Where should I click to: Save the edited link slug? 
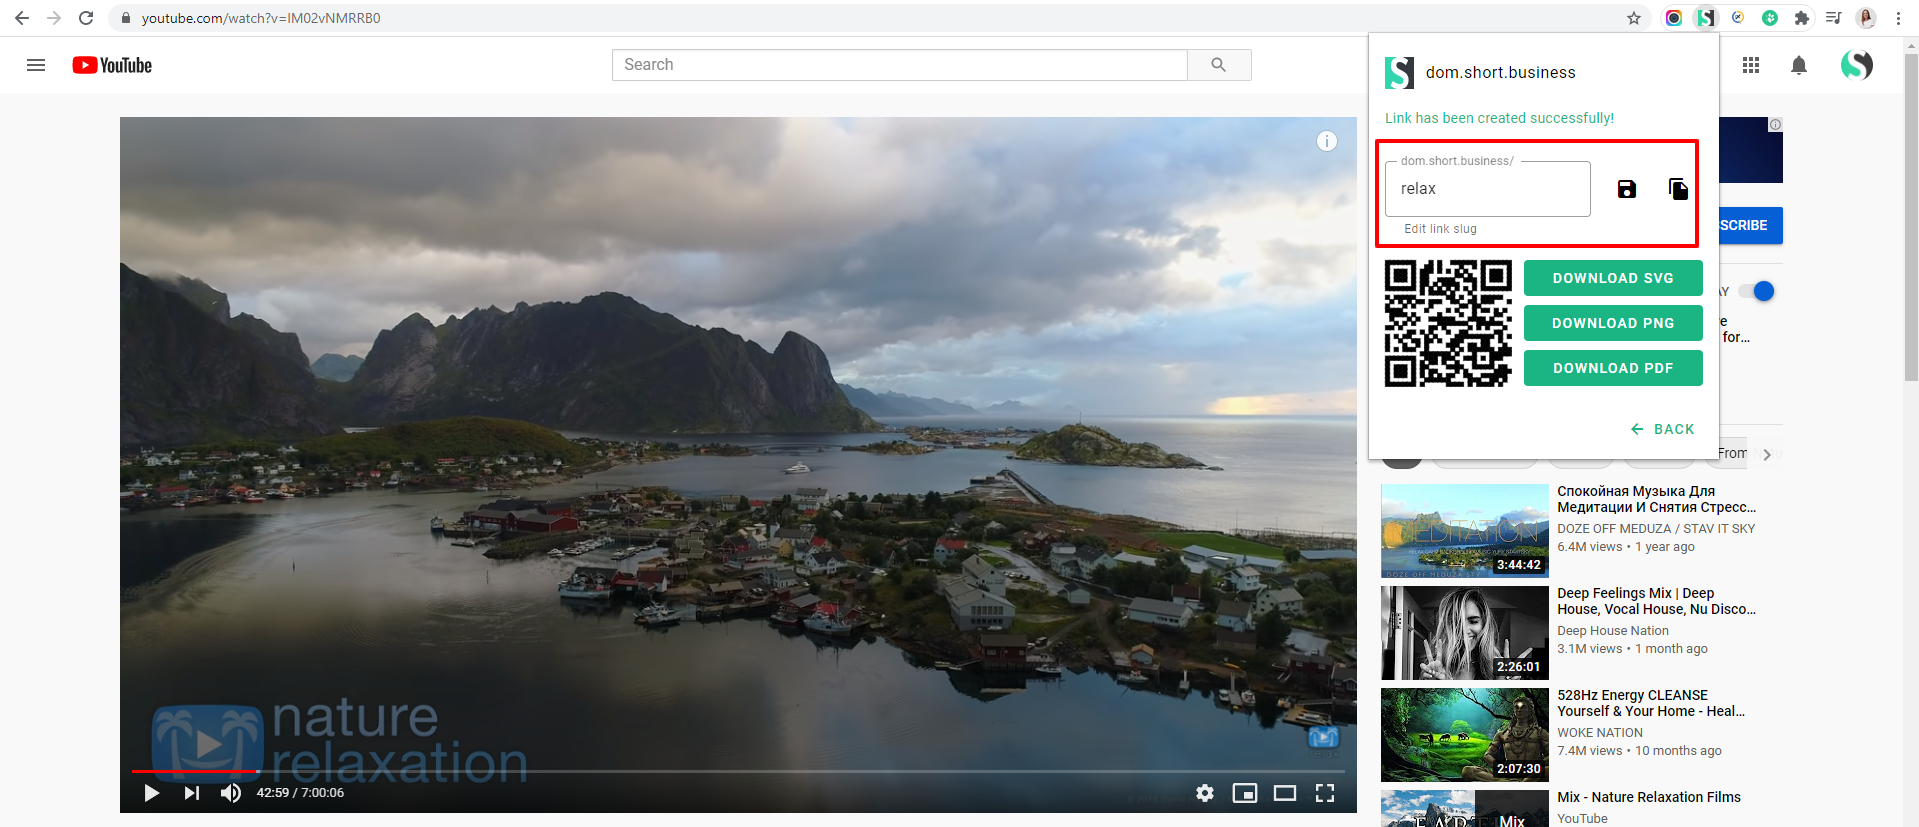1627,189
